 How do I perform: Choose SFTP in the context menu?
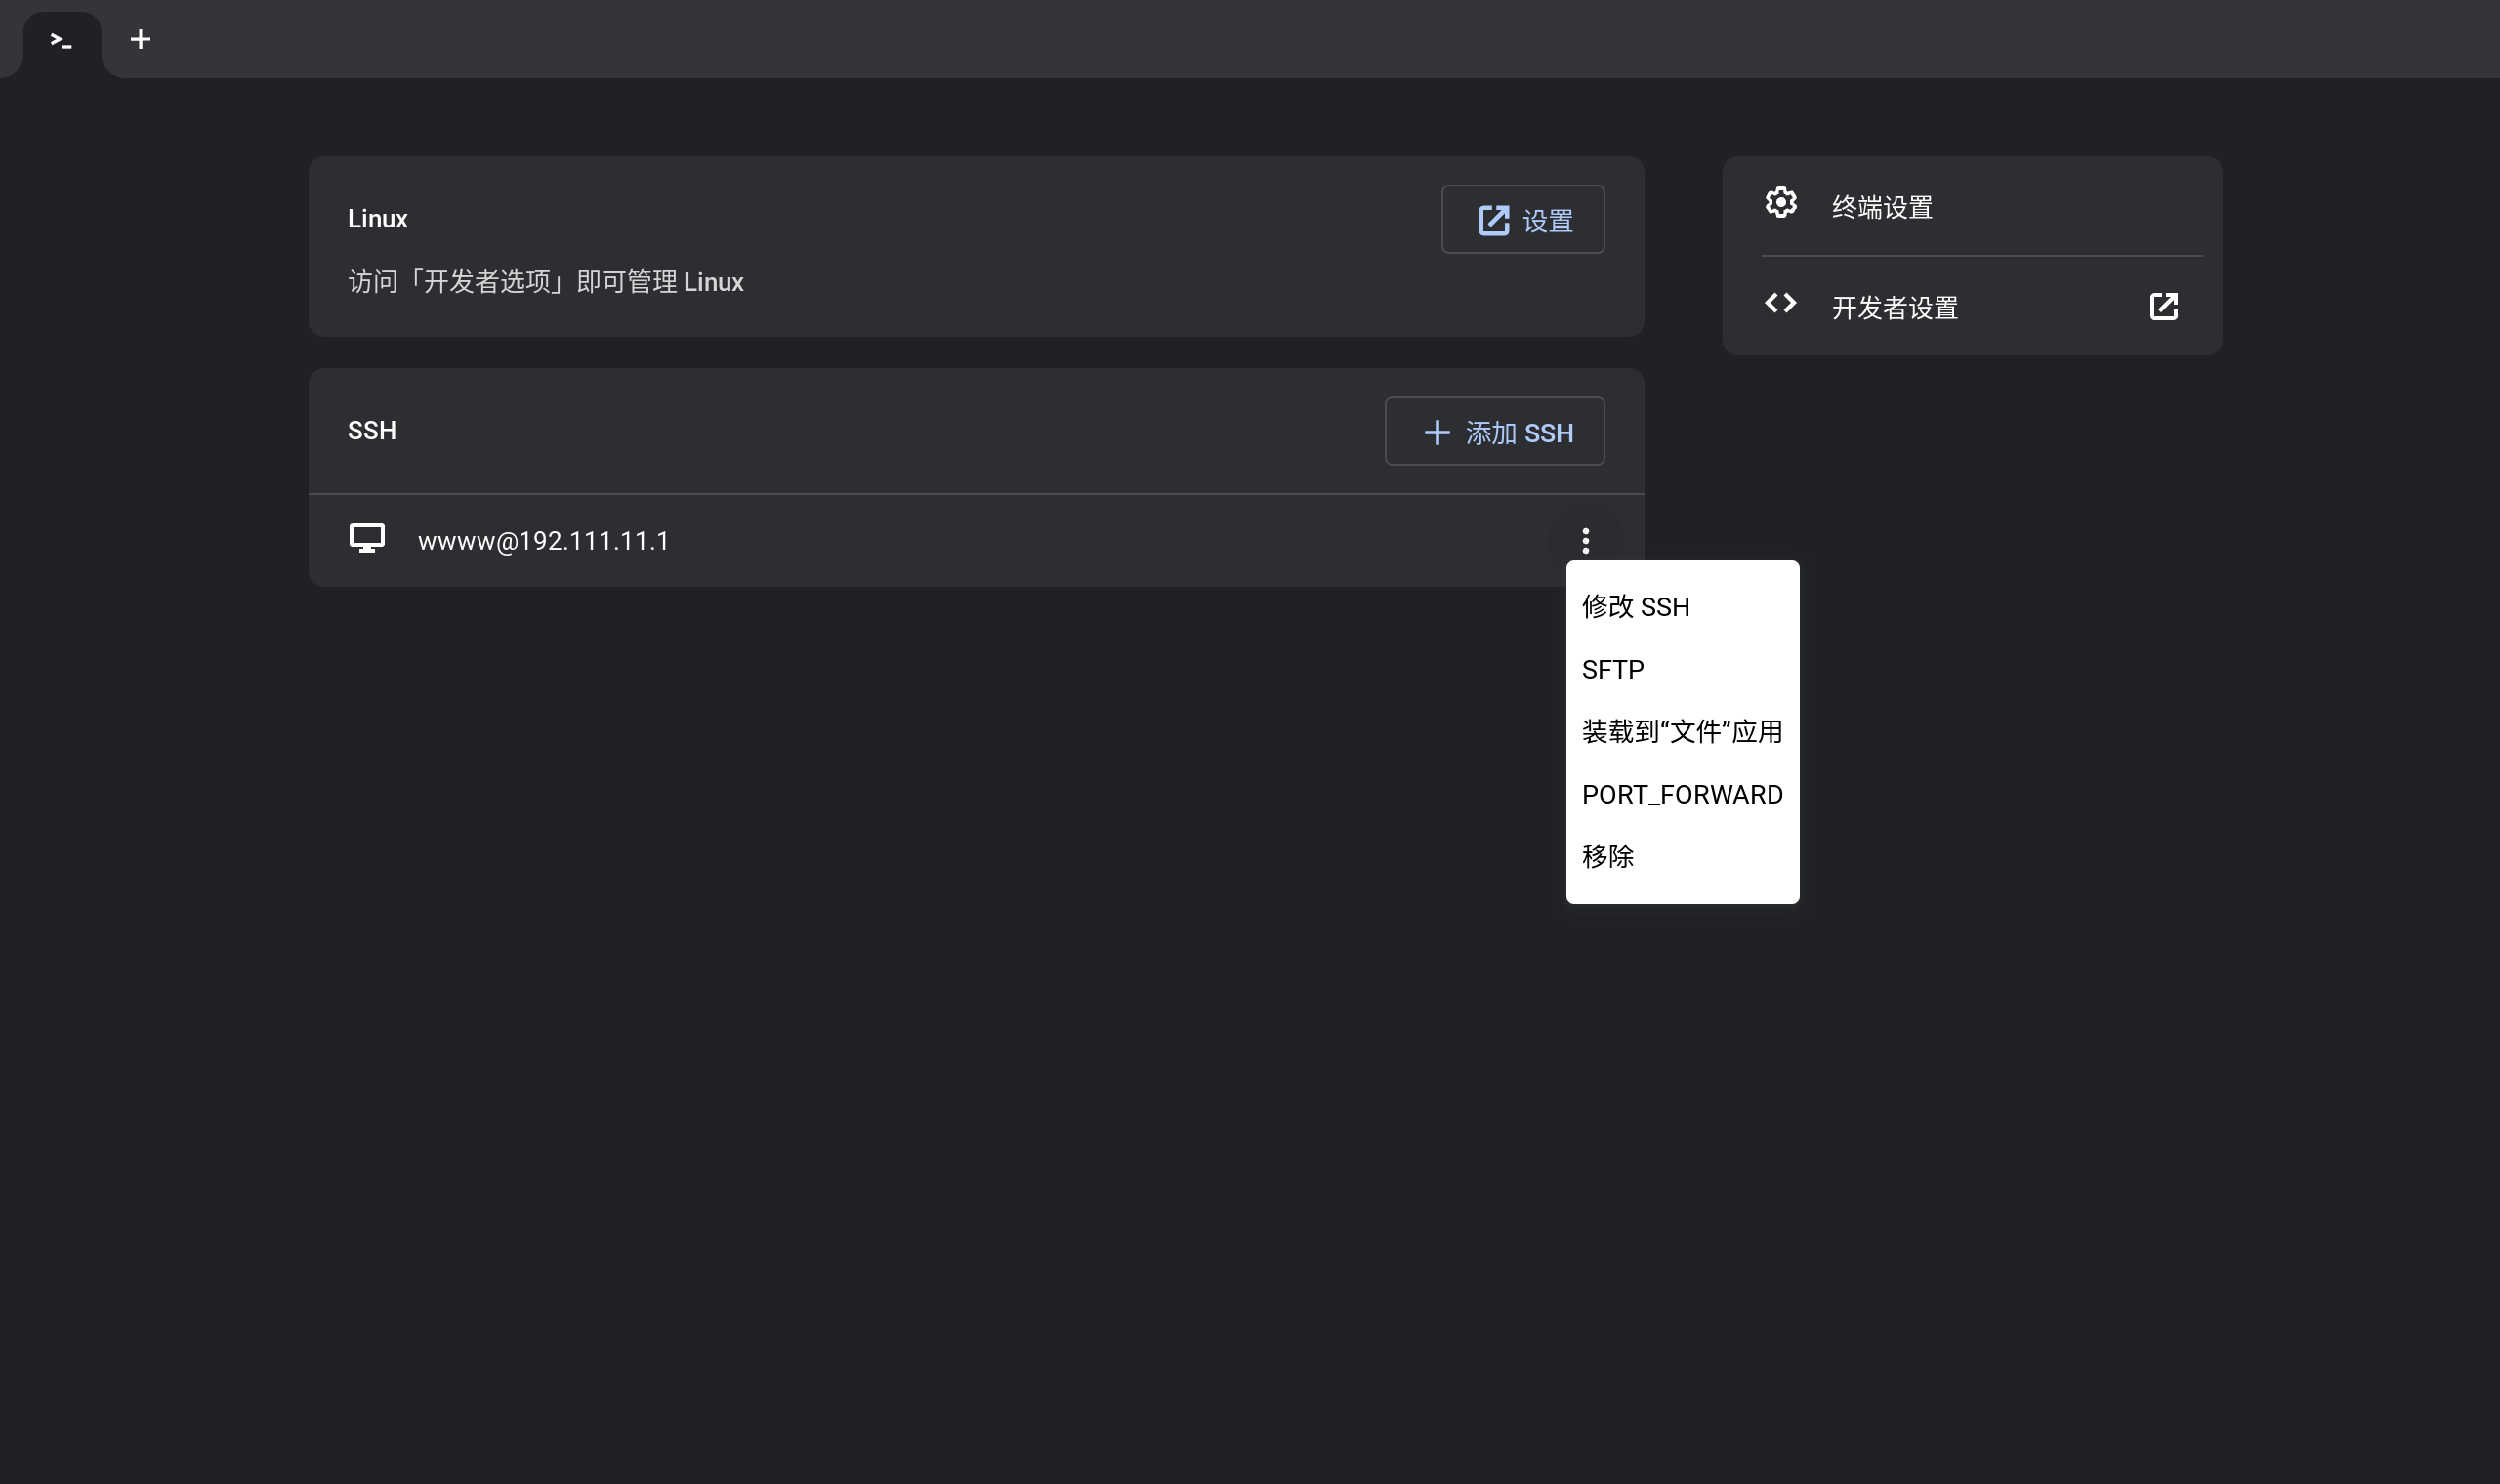pyautogui.click(x=1612, y=670)
